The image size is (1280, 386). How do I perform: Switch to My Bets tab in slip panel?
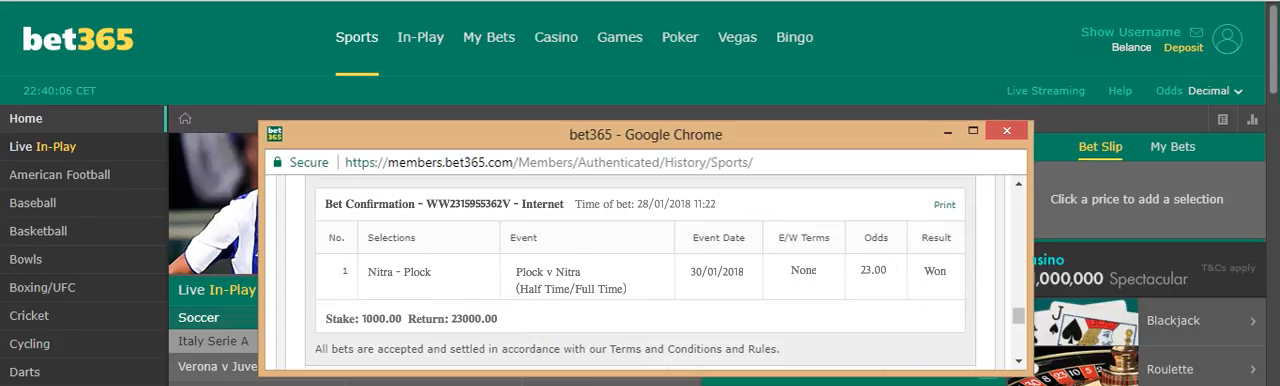pos(1173,147)
